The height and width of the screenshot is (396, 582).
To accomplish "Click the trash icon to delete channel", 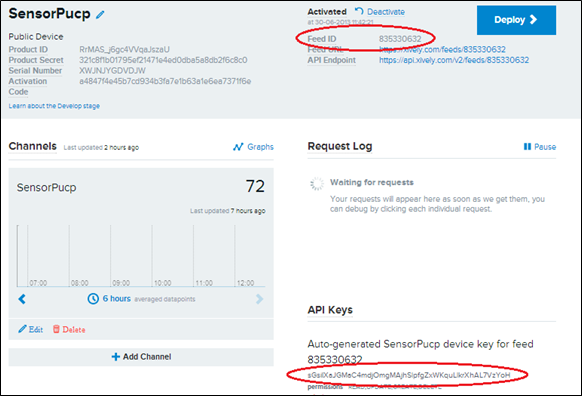I will (56, 329).
